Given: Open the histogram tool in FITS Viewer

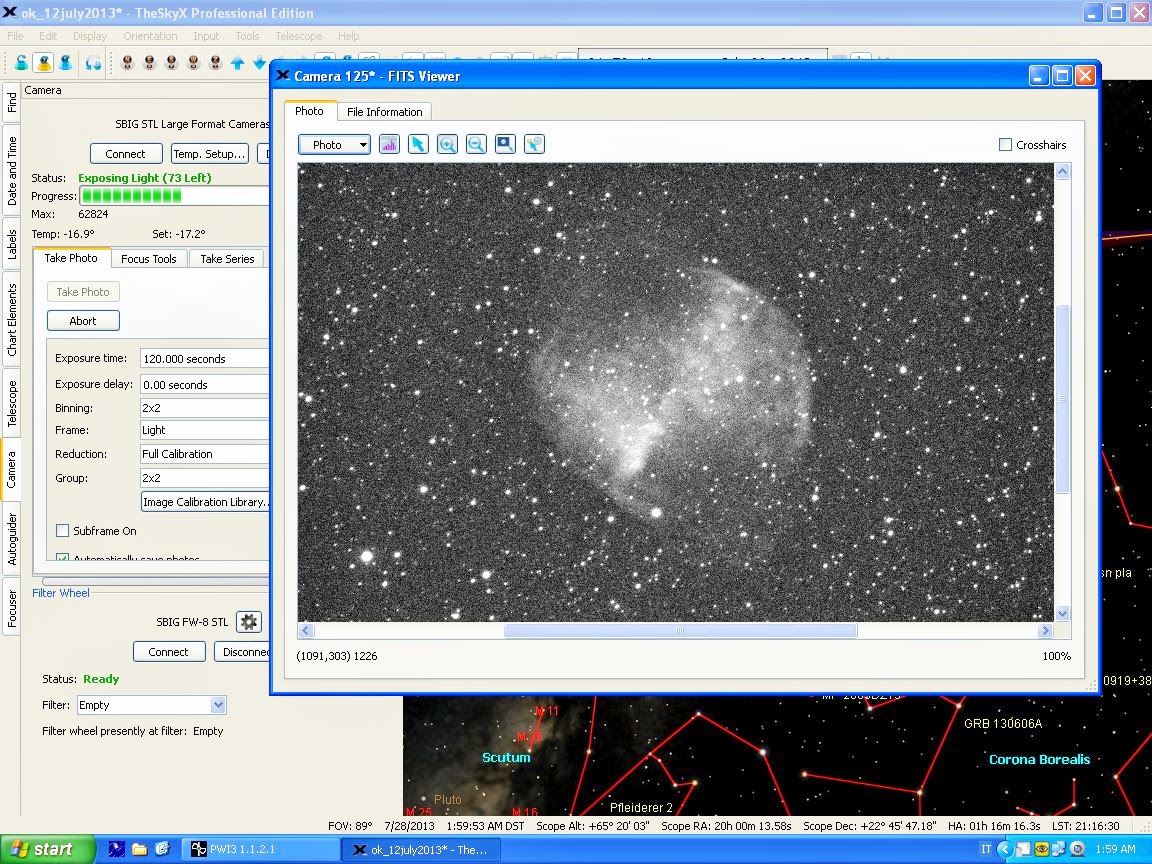Looking at the screenshot, I should point(389,145).
